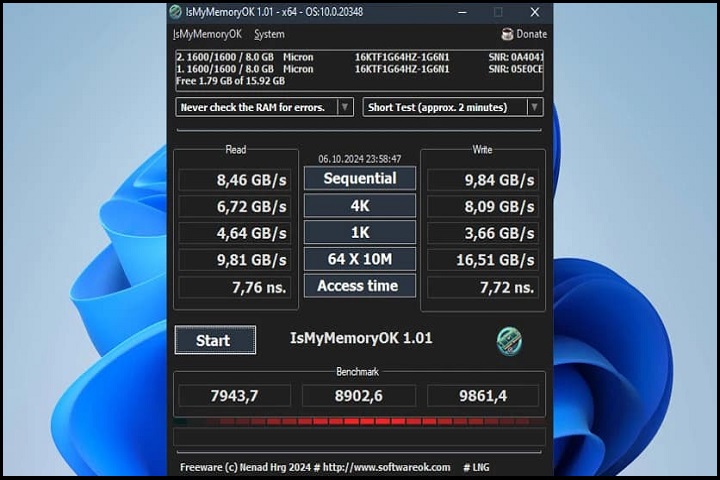Select the Sequential test button
The image size is (720, 480).
tap(358, 179)
